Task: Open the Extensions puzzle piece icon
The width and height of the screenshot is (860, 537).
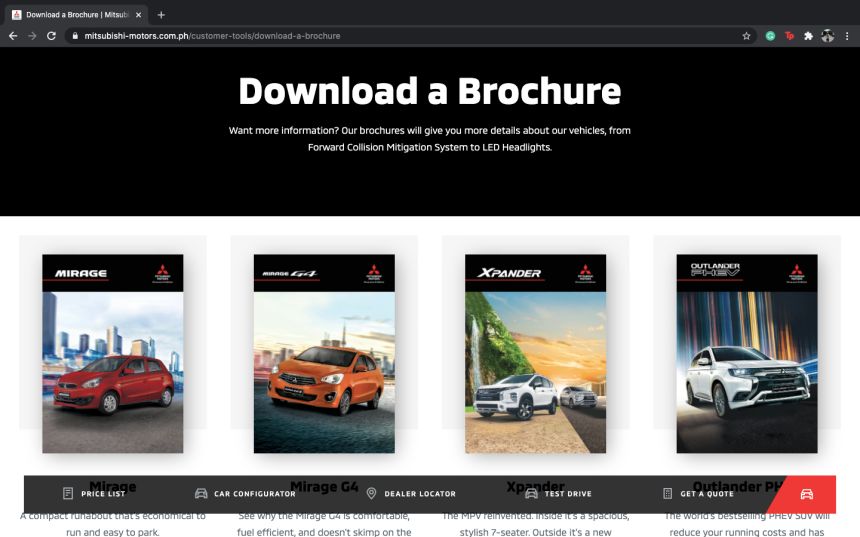Action: [808, 36]
